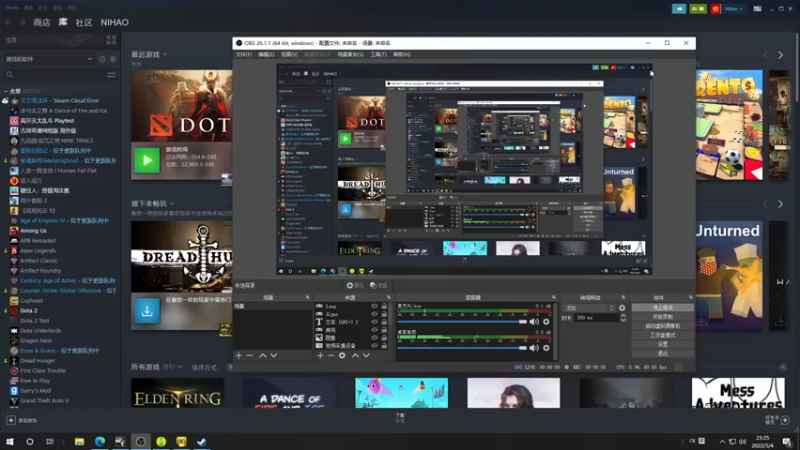Go forward with Steam navigation arrow

click(22, 22)
